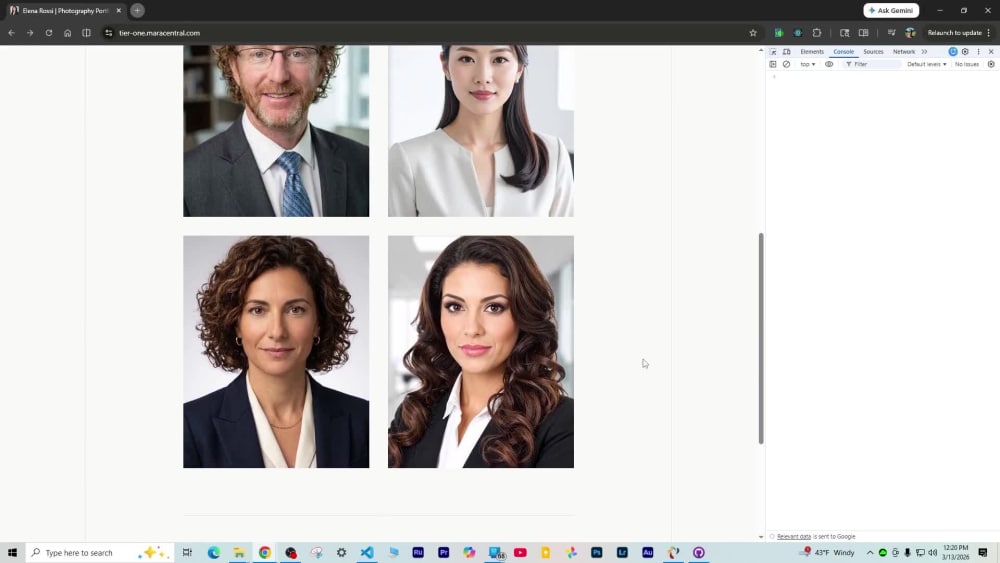
Task: Click the scrollbar down arrow
Action: click(761, 537)
